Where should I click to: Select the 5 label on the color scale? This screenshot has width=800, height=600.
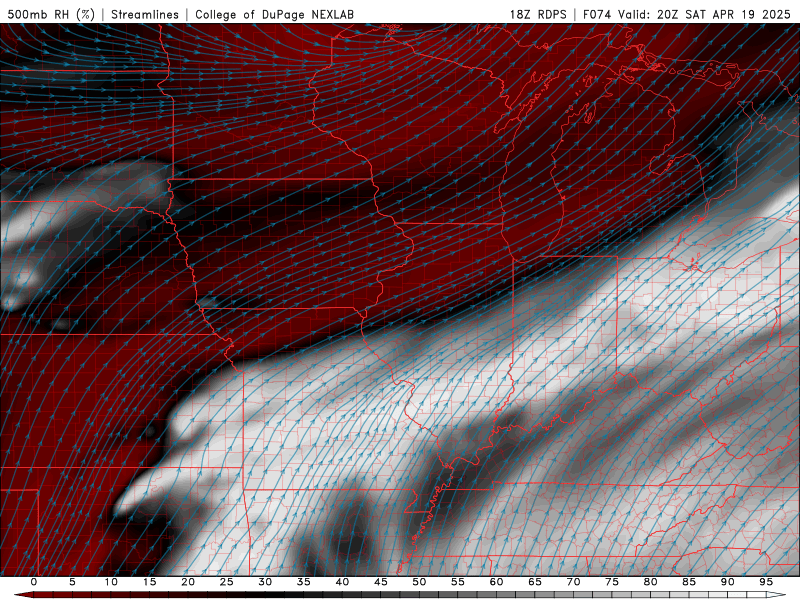tap(72, 582)
